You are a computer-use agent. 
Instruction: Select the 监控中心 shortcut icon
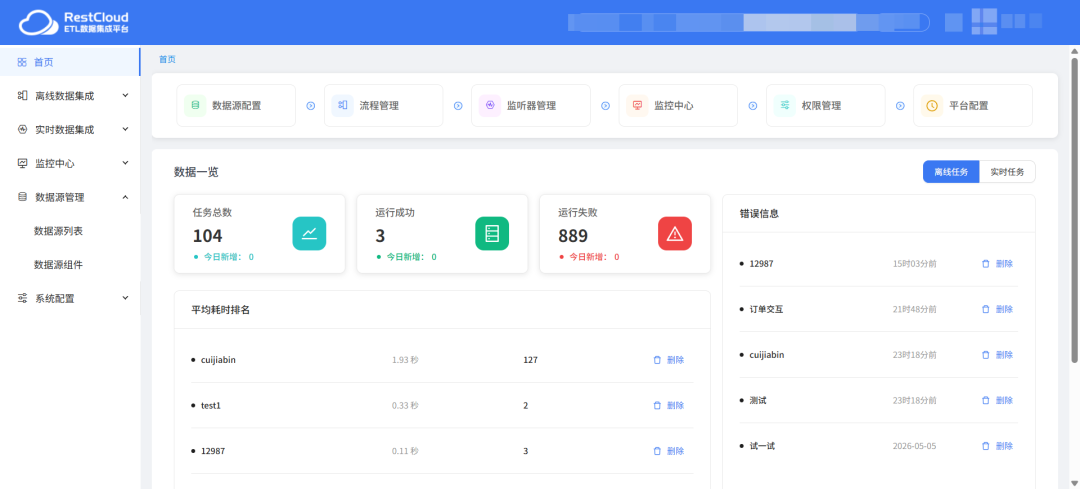point(637,106)
